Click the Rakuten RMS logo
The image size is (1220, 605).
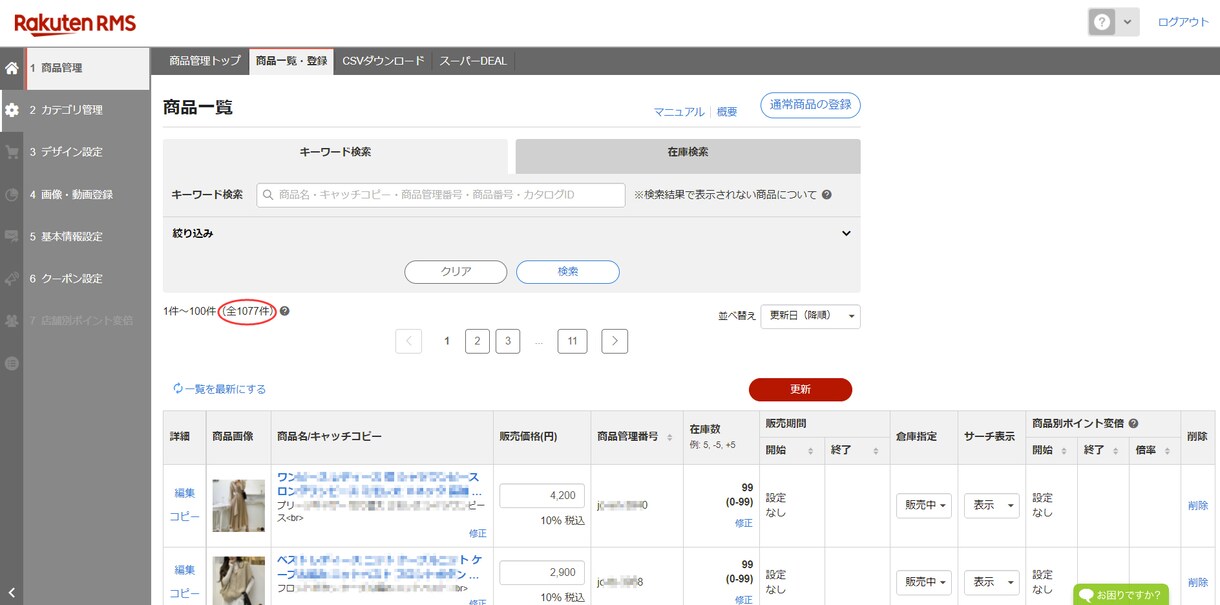[75, 24]
